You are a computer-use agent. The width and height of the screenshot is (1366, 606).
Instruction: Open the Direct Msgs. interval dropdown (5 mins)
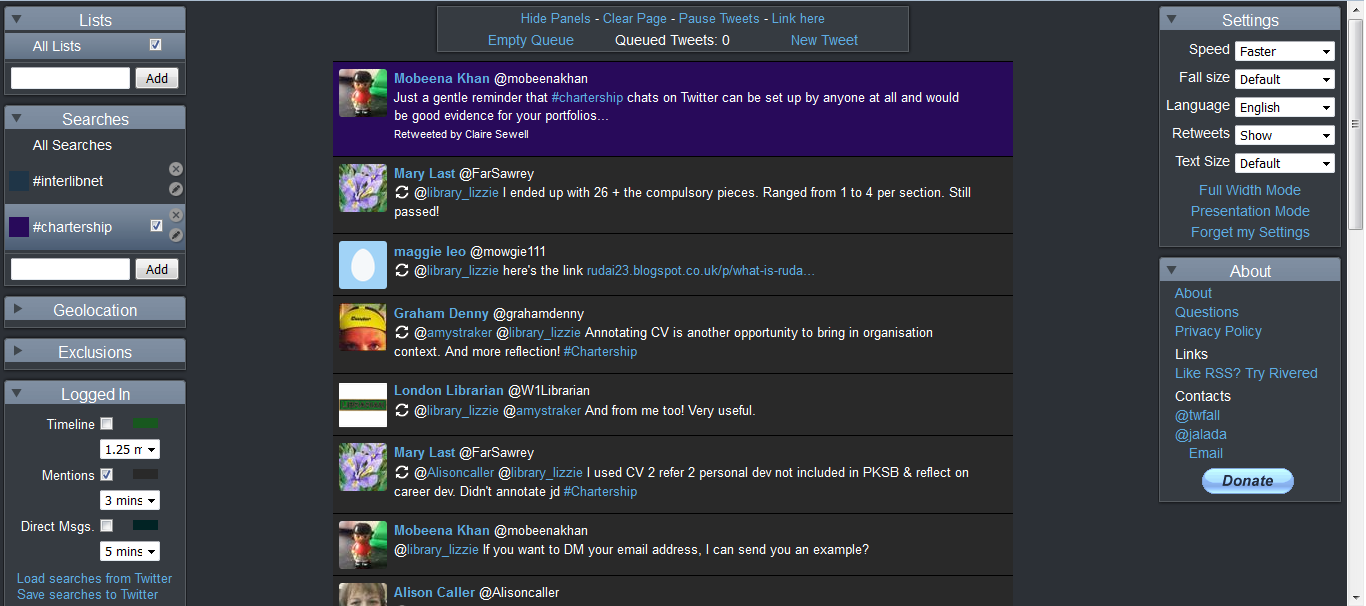[130, 552]
